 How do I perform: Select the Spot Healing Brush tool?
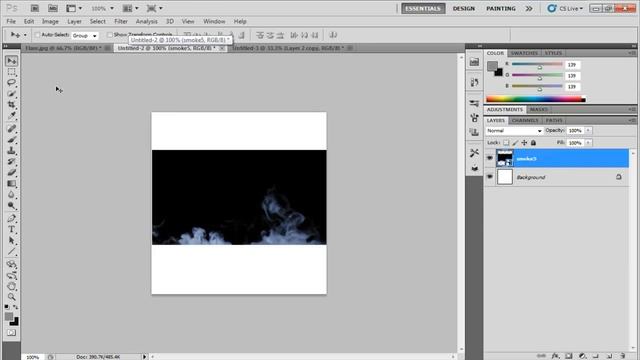point(11,129)
